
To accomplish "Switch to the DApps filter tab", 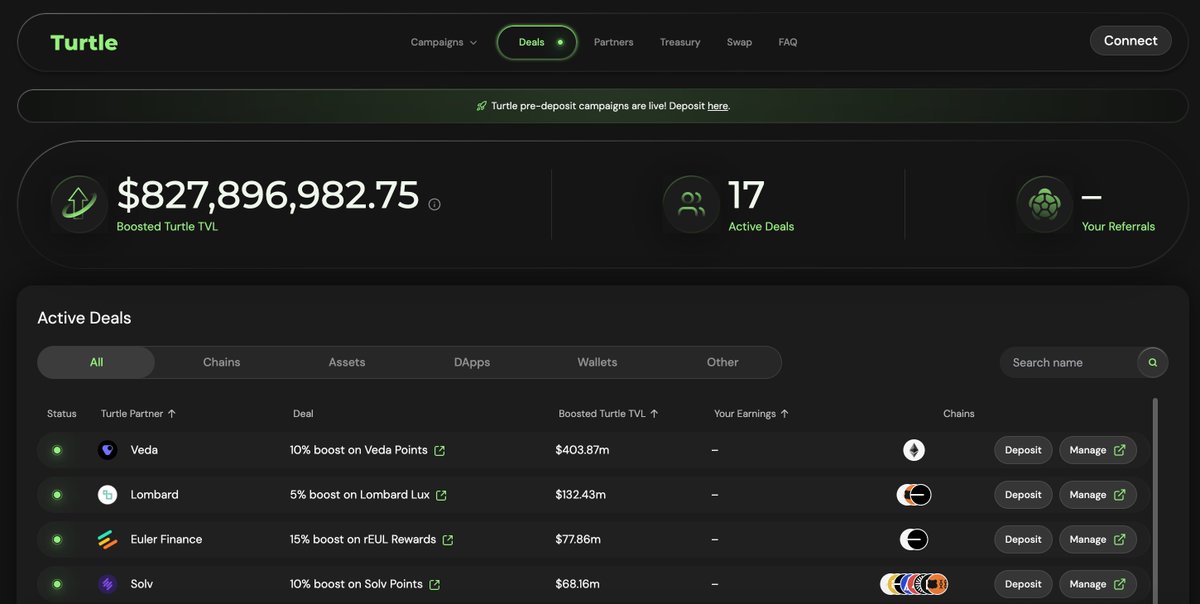I will point(472,362).
